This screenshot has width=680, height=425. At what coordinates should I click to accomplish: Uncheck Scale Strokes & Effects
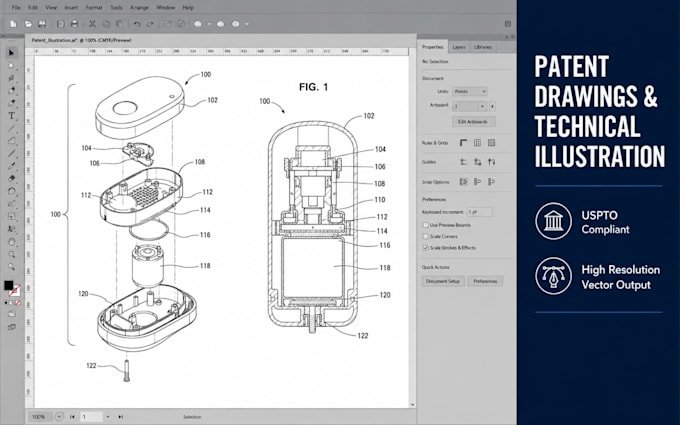coord(425,248)
